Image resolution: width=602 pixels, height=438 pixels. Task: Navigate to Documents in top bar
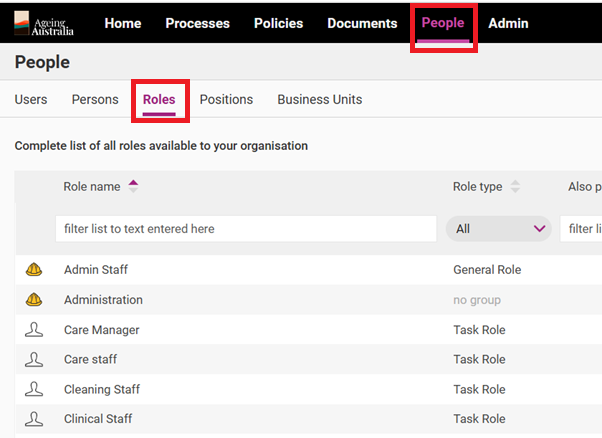[x=362, y=23]
